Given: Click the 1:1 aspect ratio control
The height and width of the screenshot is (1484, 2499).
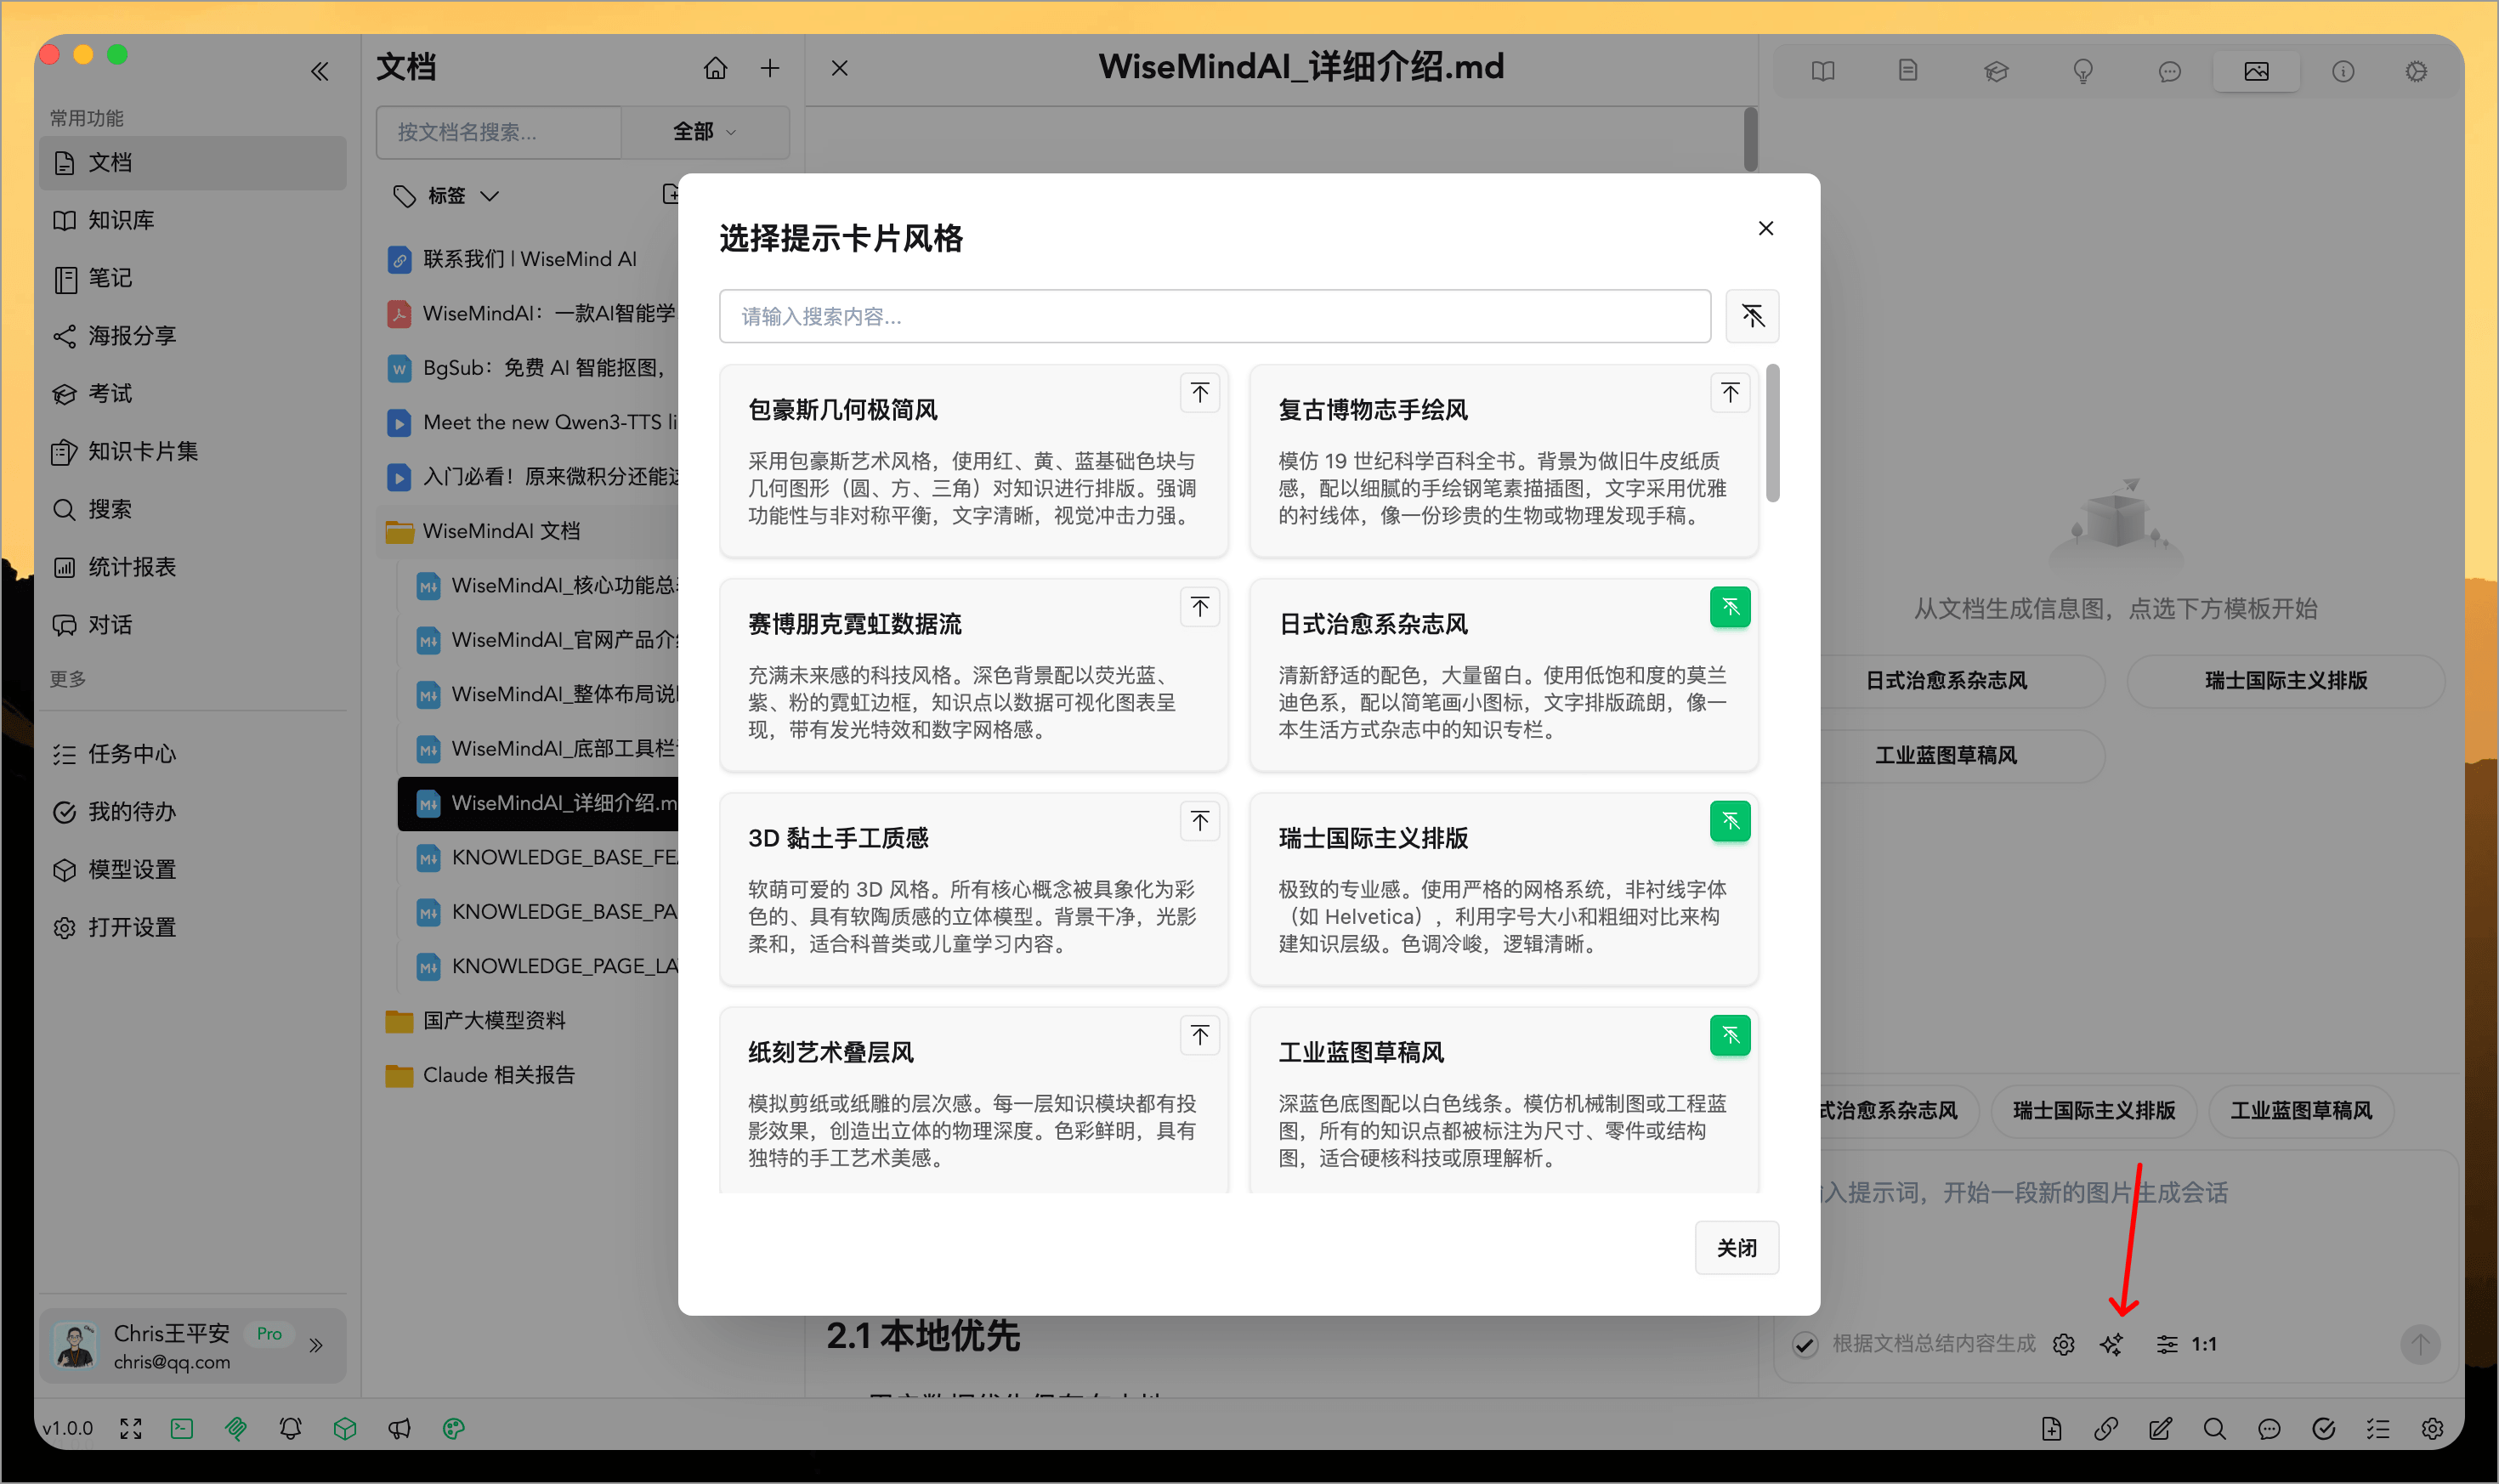Looking at the screenshot, I should pyautogui.click(x=2202, y=1344).
